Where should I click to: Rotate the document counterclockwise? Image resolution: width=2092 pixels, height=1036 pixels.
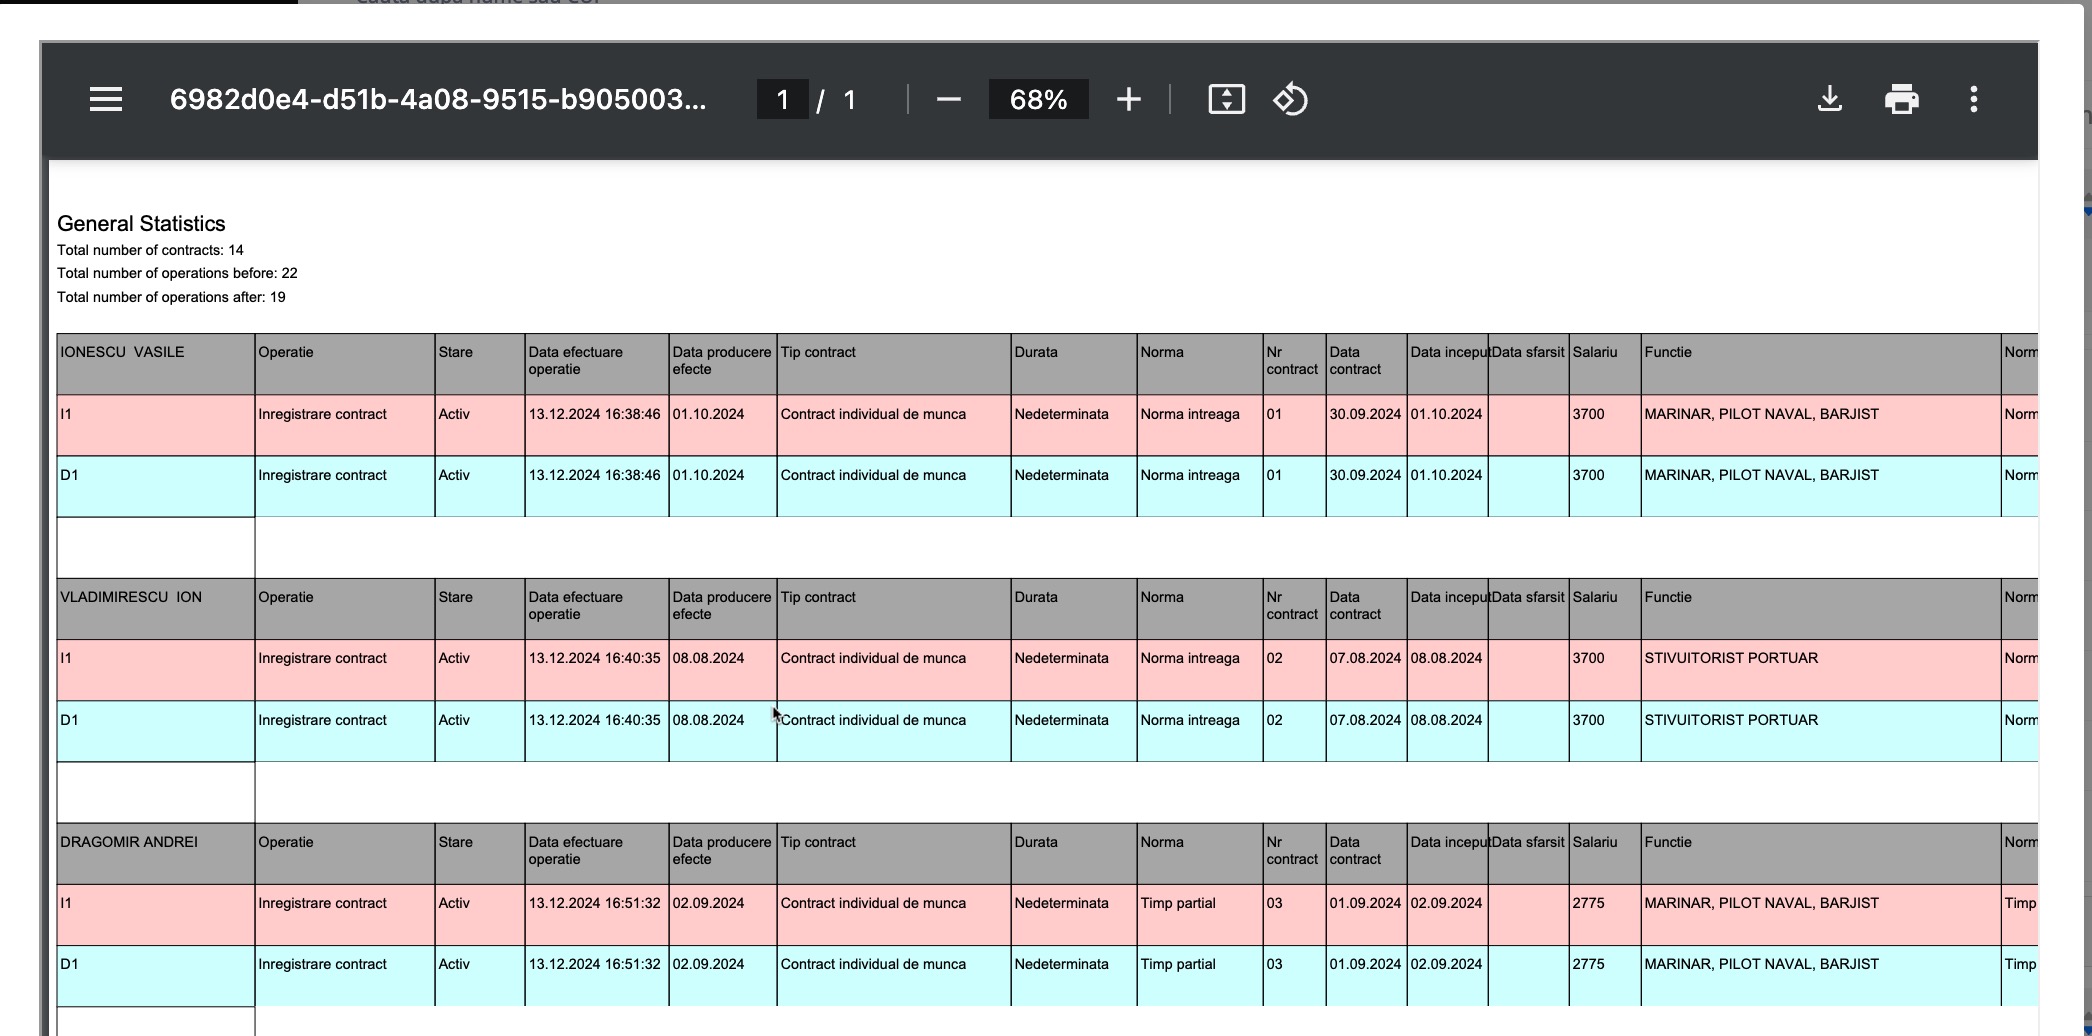[1290, 99]
